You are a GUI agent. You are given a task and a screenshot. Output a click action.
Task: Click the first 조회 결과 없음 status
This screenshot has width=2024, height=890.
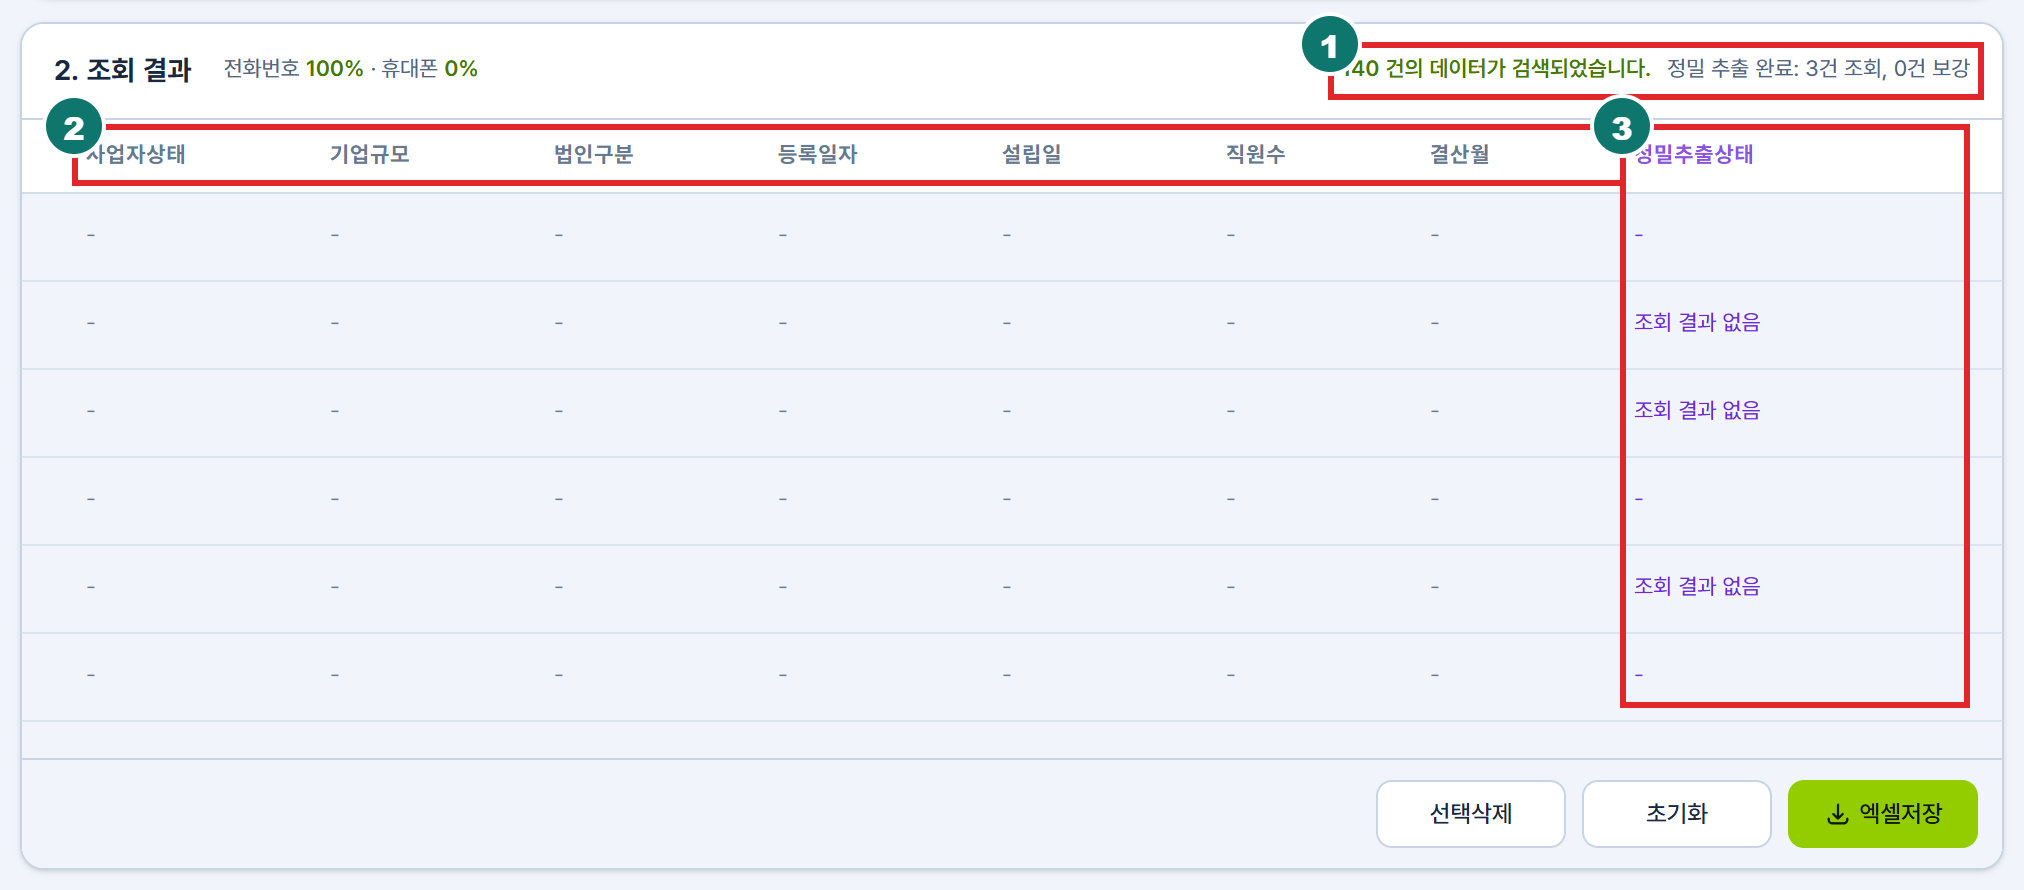pos(1697,322)
